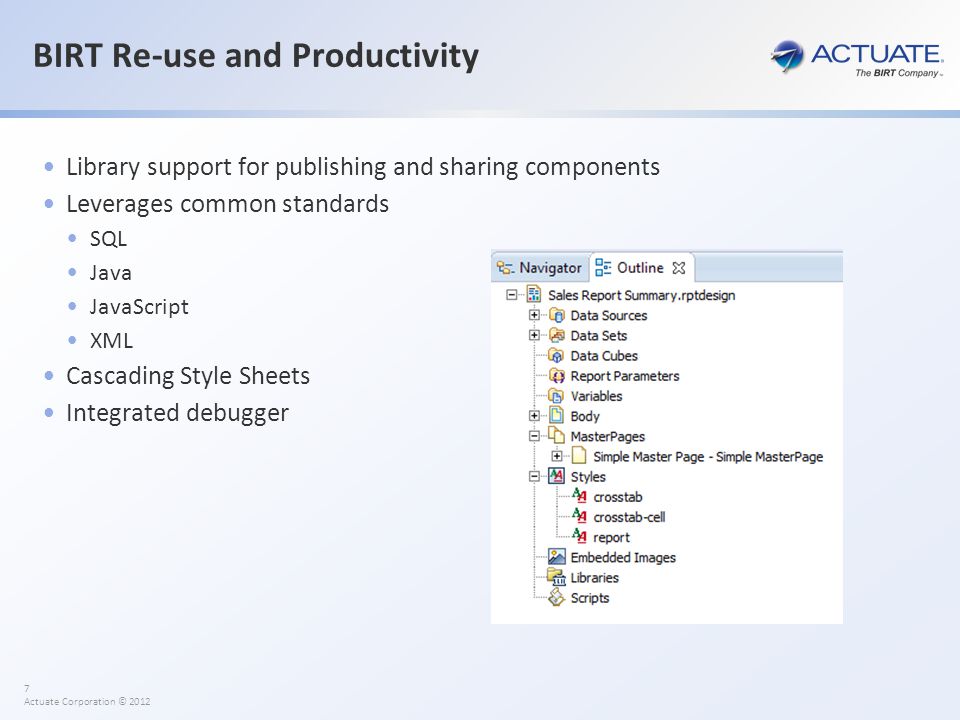Click the Data Cubes icon

click(557, 355)
